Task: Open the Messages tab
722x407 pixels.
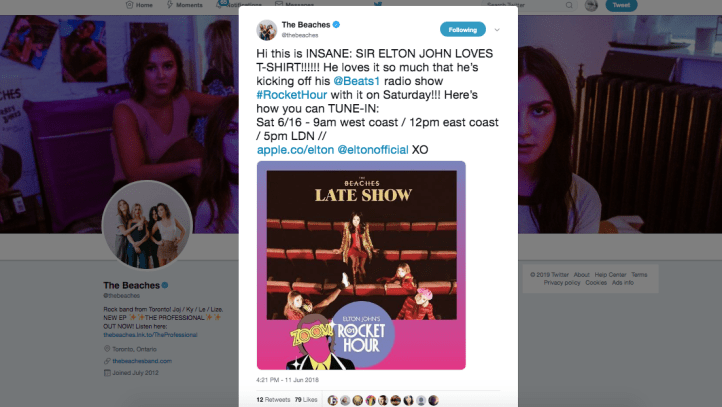Action: [x=295, y=4]
